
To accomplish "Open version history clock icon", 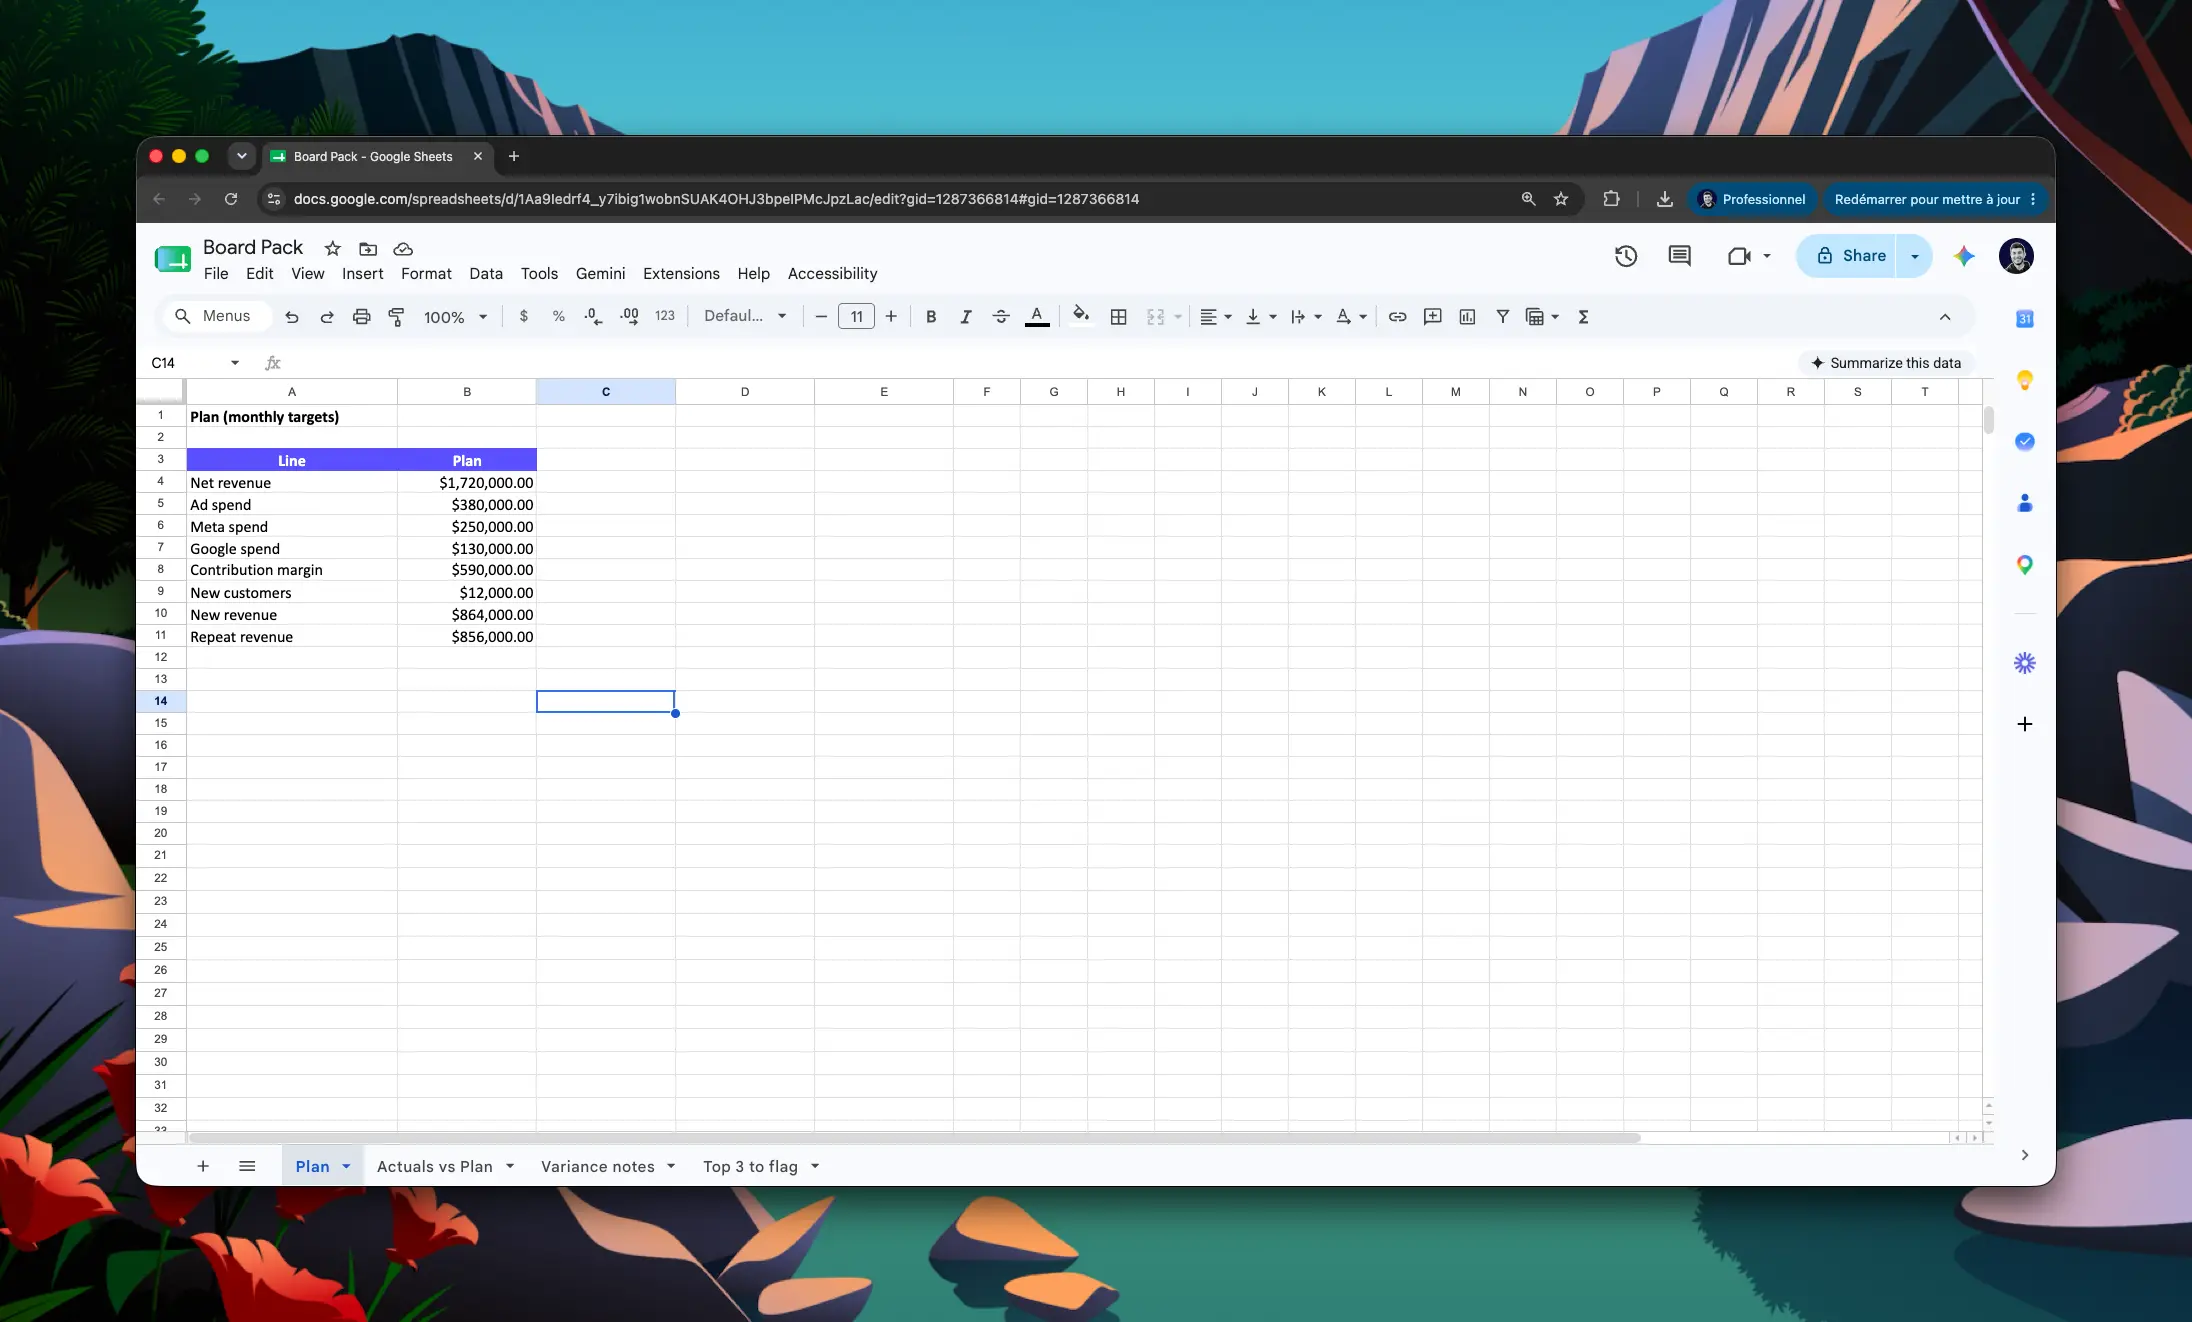I will click(1626, 256).
